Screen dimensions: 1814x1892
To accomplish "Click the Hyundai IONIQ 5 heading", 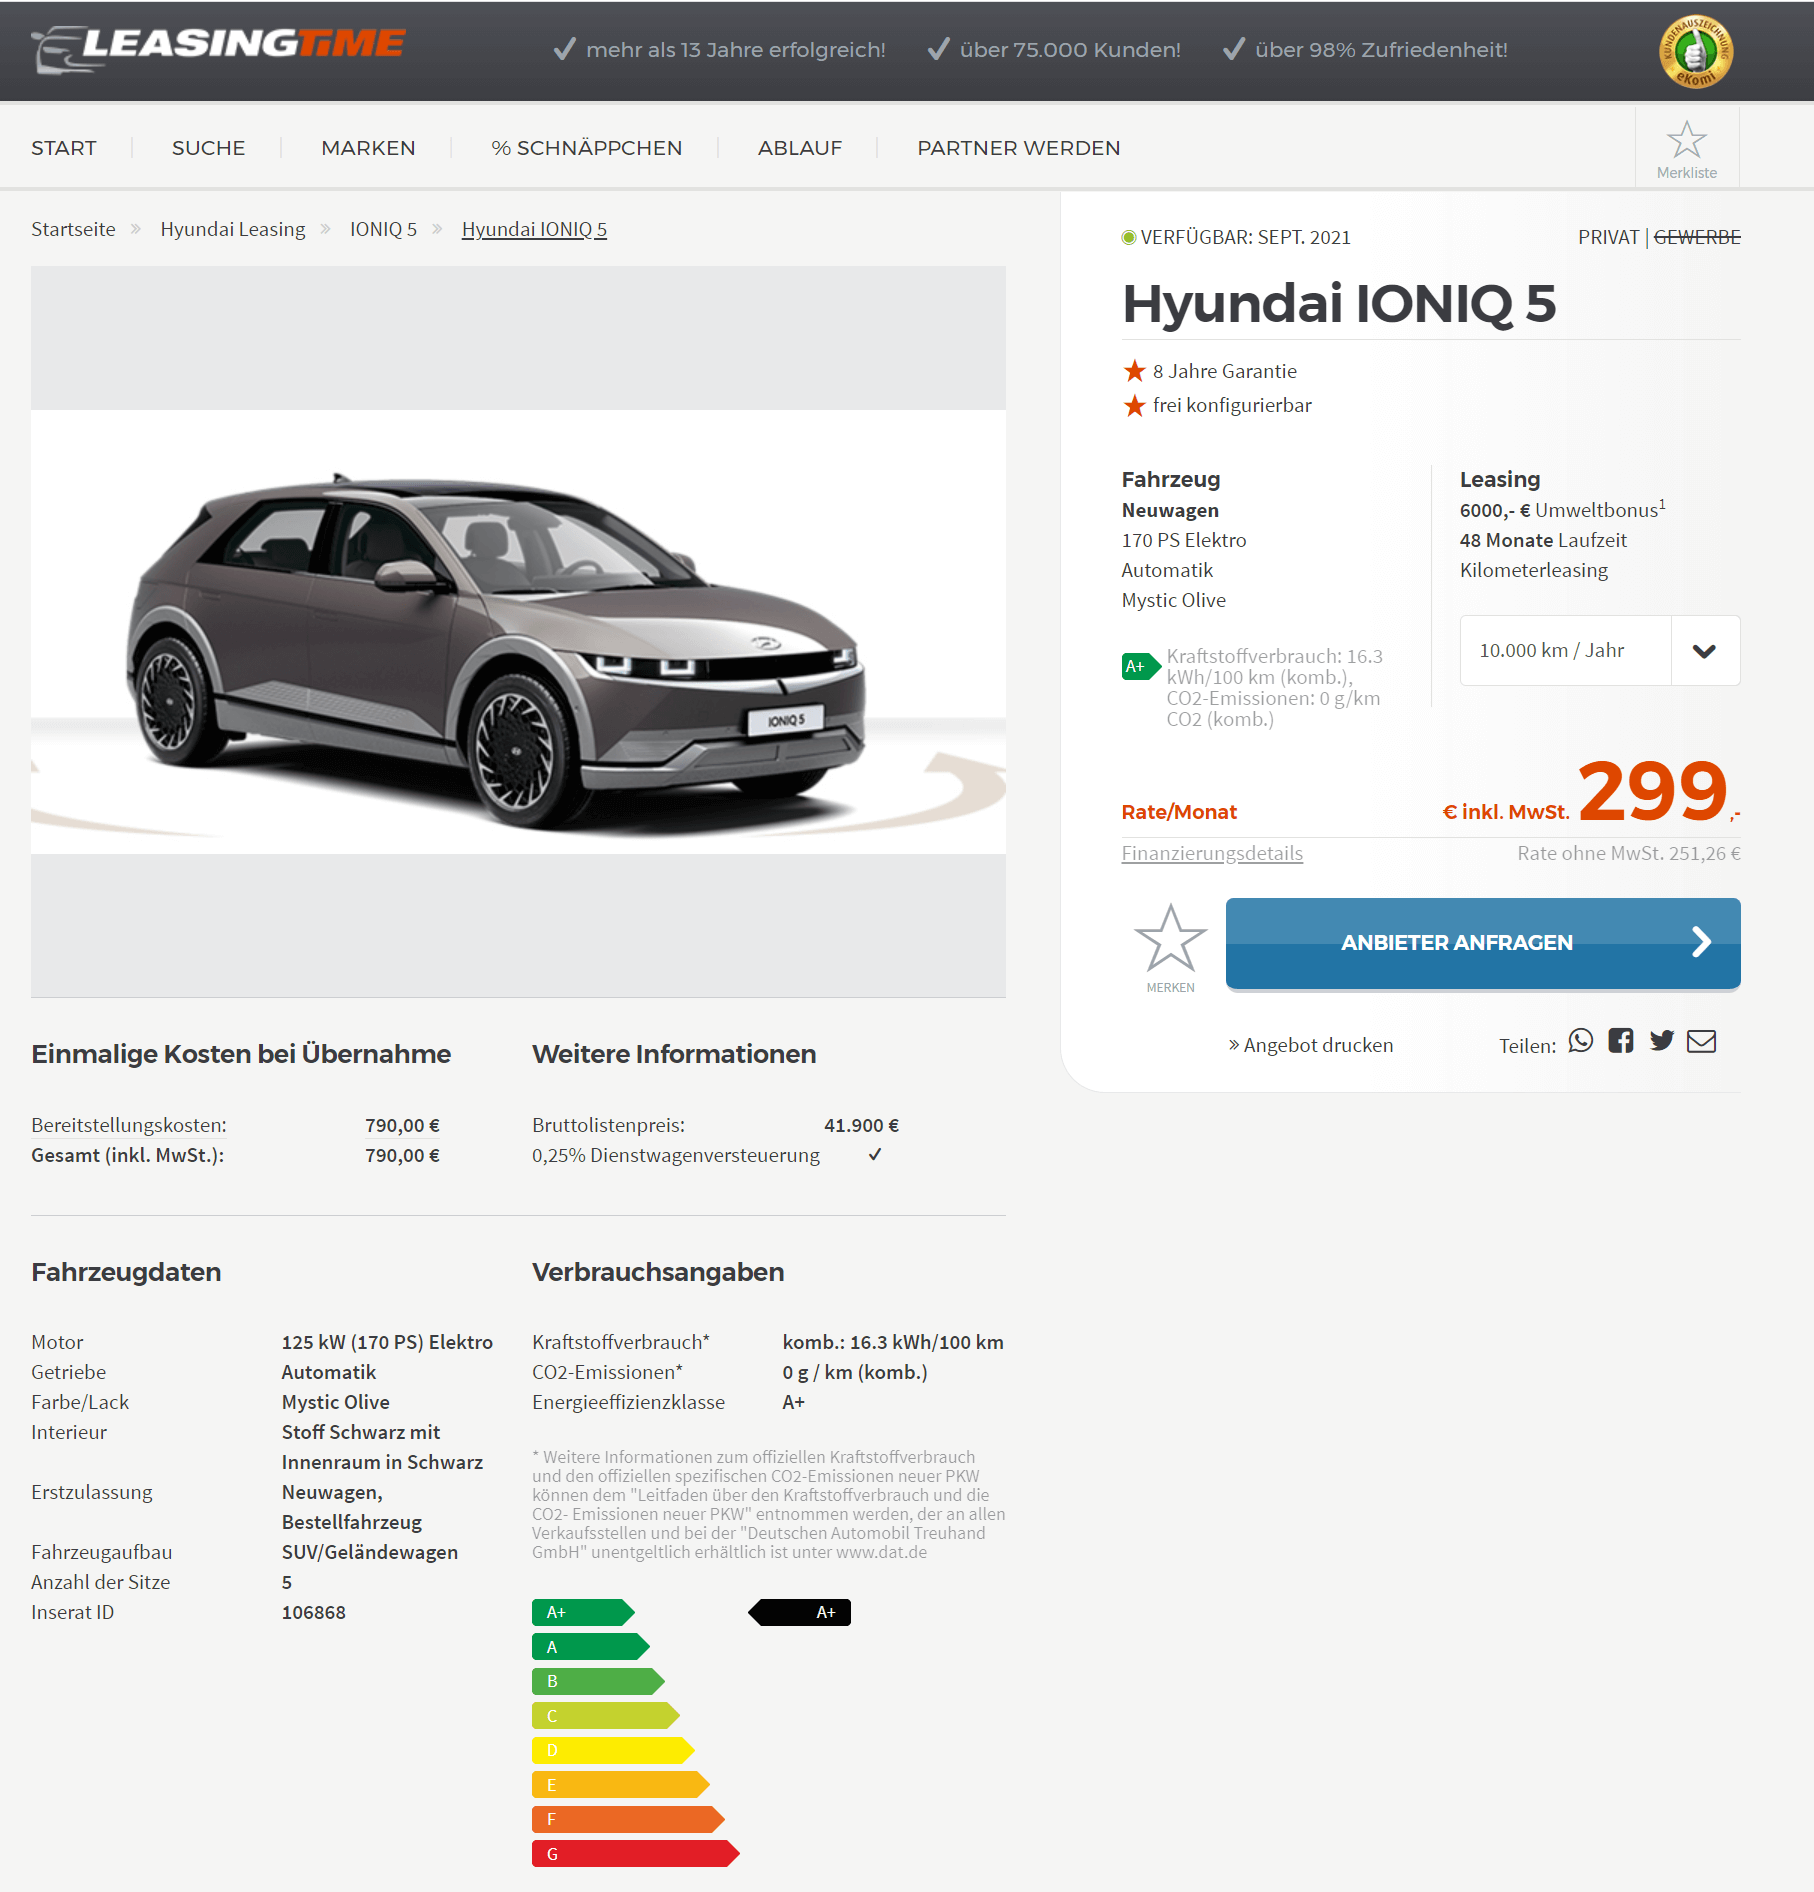I will click(1339, 304).
